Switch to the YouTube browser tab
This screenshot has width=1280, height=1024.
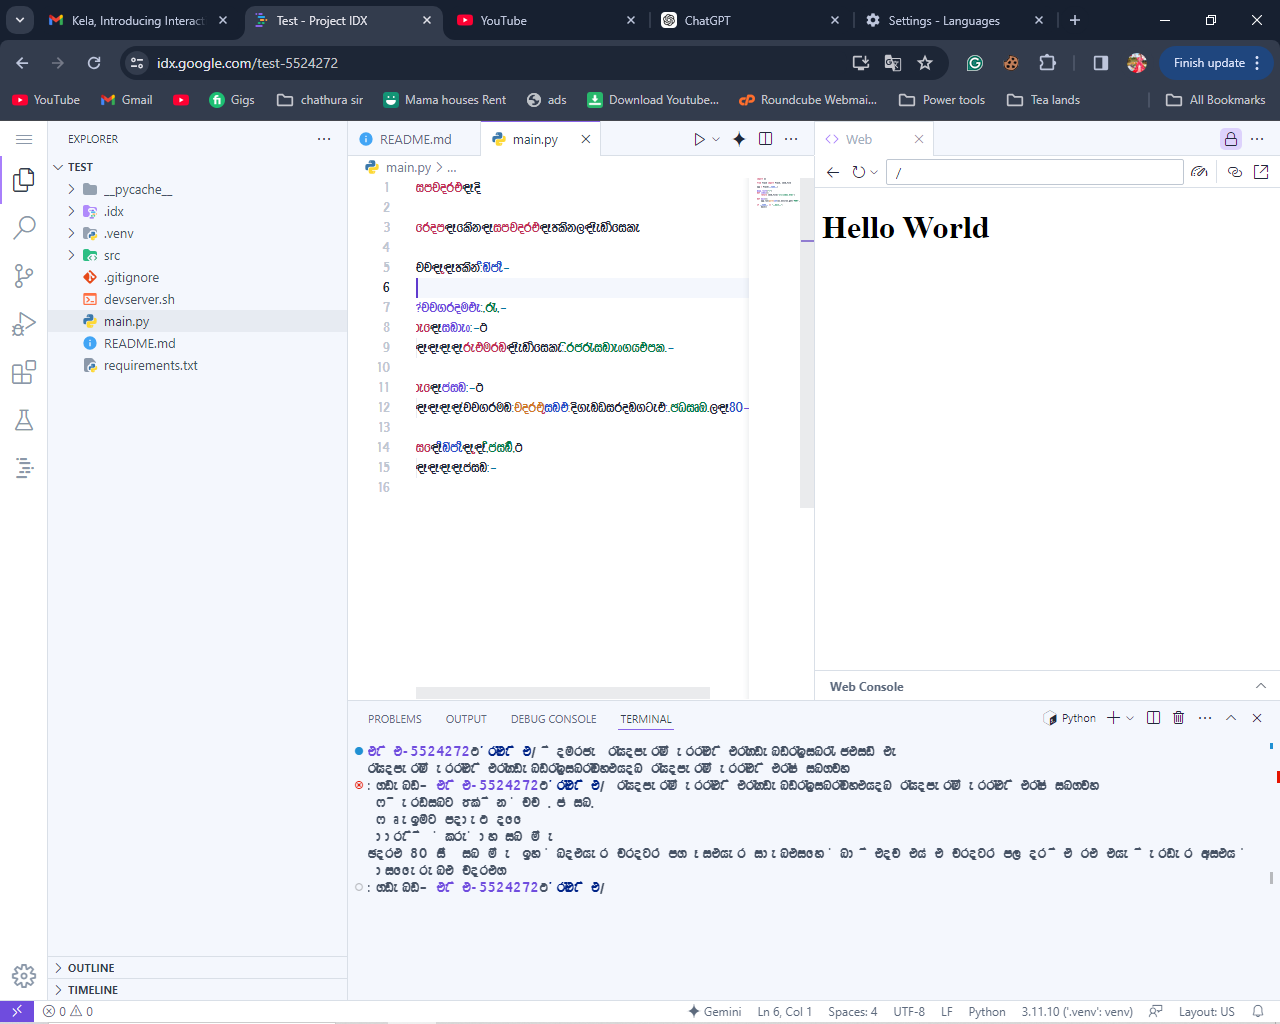(x=545, y=20)
